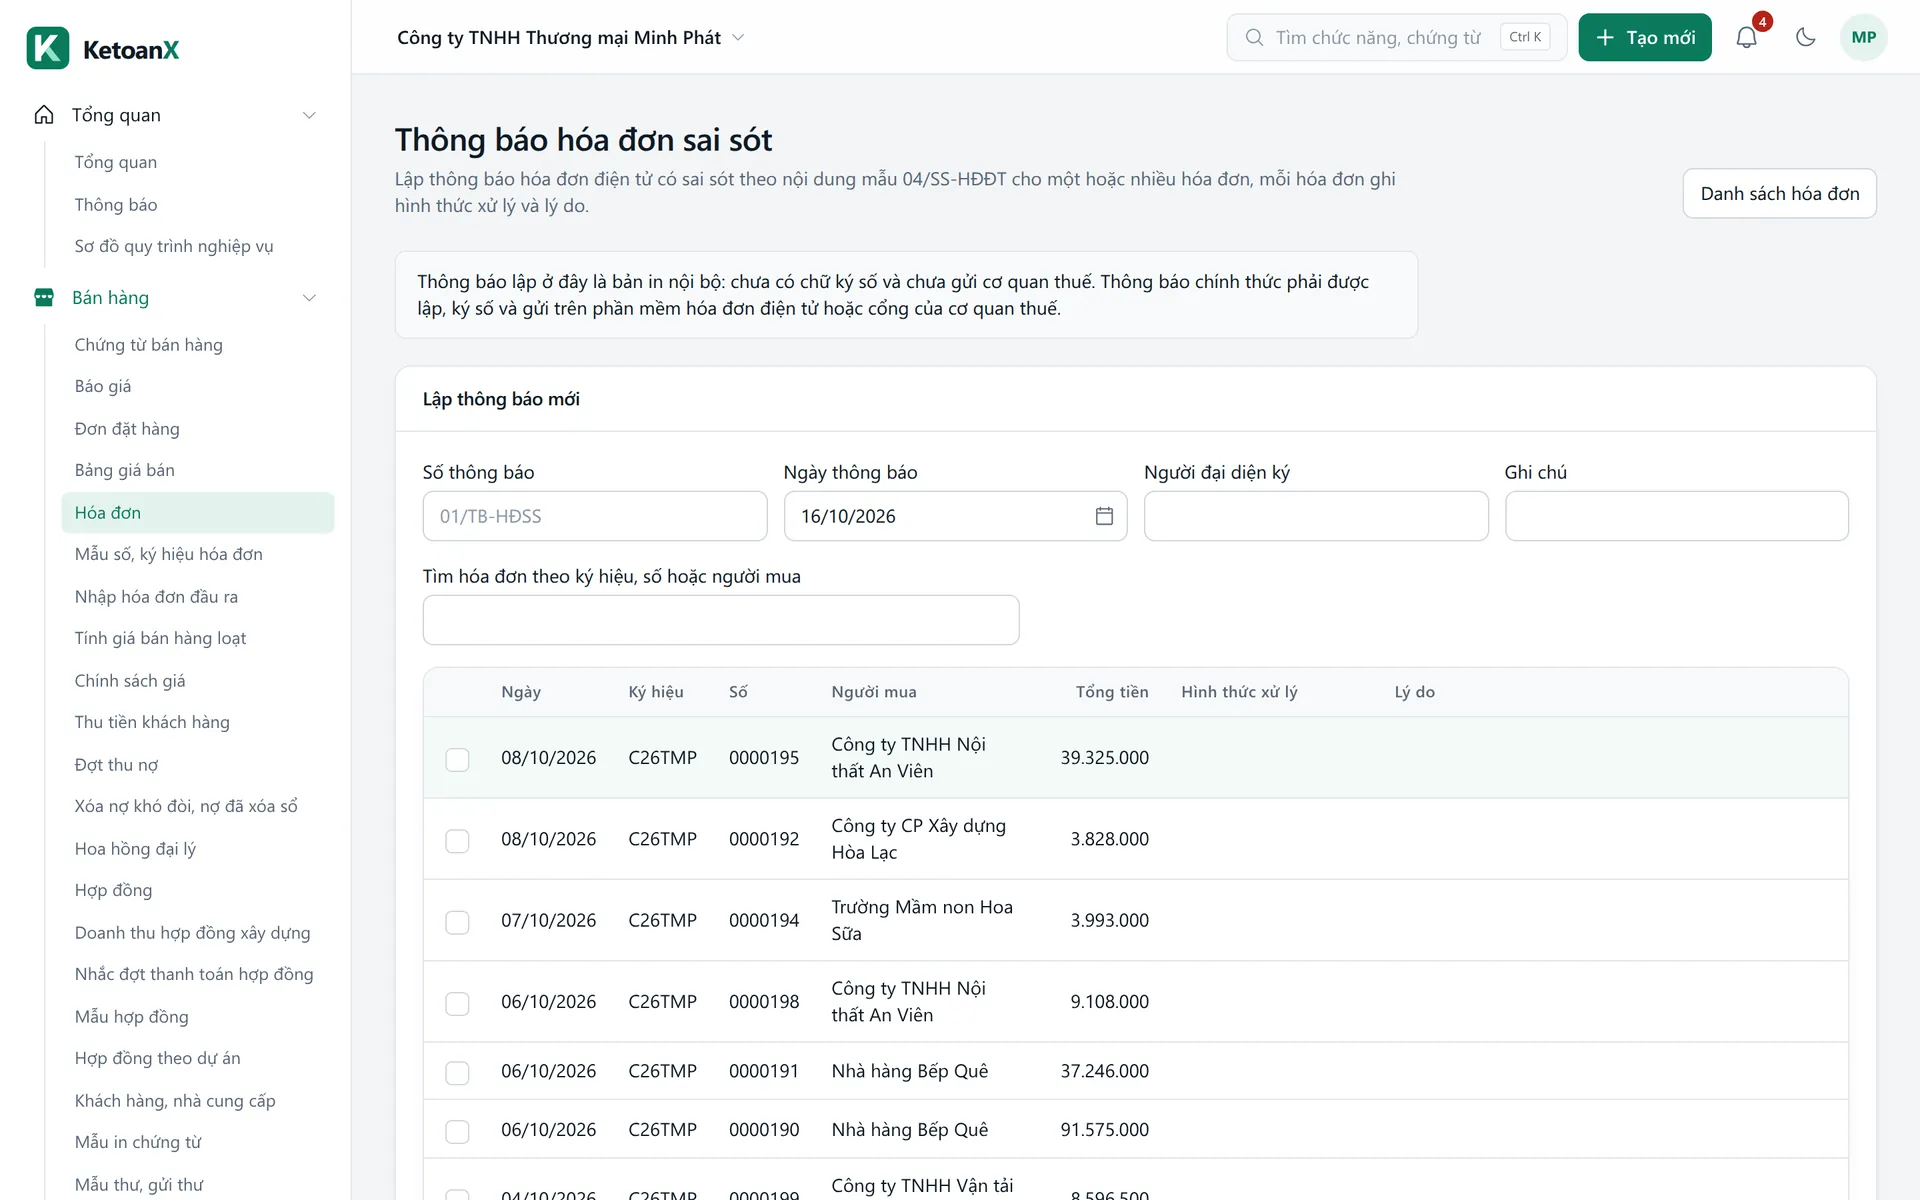Click the Tổng tiền column header
The image size is (1920, 1200).
1112,692
